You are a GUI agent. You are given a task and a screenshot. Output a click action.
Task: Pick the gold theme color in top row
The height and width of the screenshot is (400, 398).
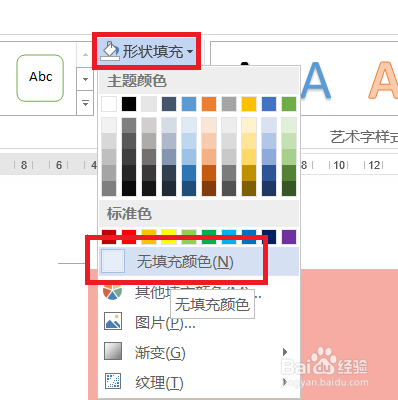pos(249,104)
